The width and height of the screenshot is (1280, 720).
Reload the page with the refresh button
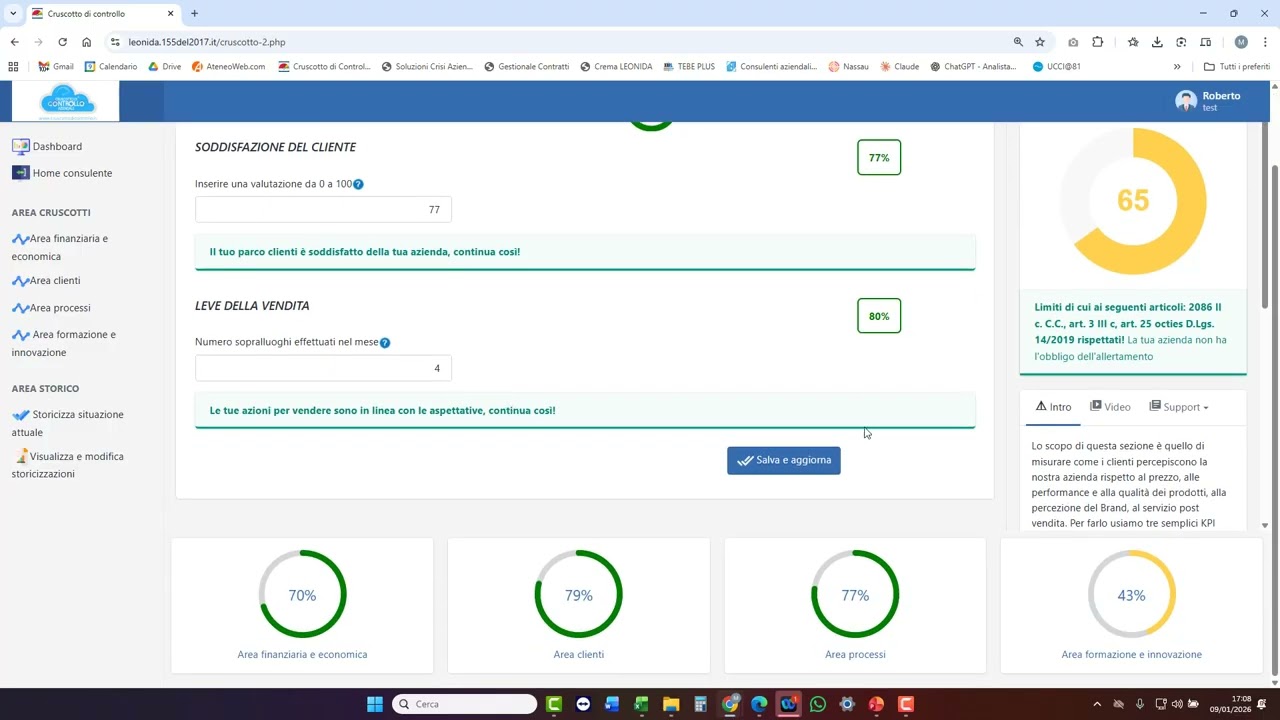tap(62, 42)
